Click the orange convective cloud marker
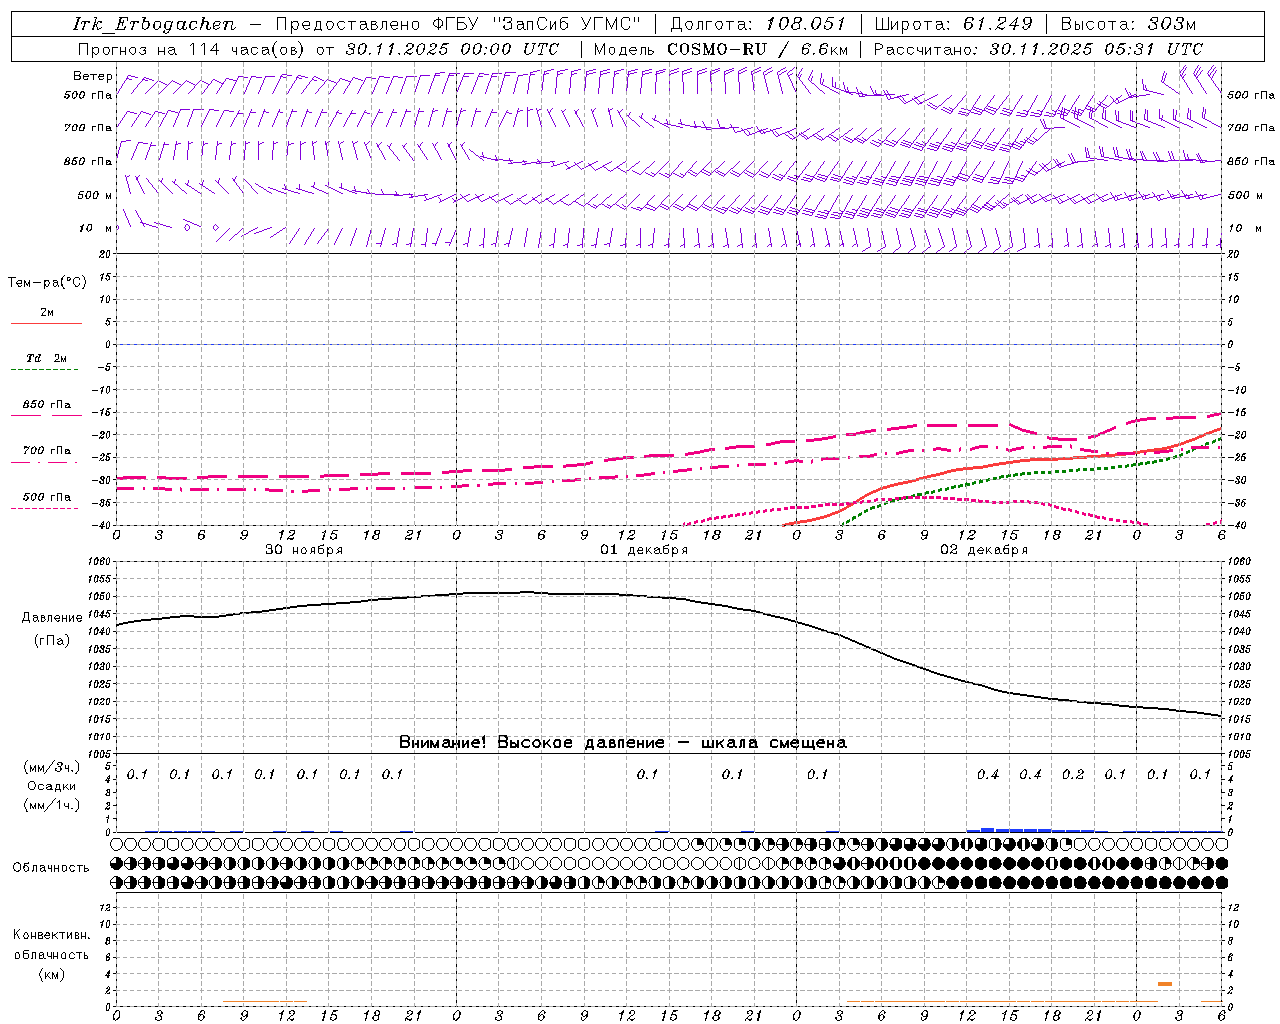The image size is (1280, 1024). click(1165, 984)
